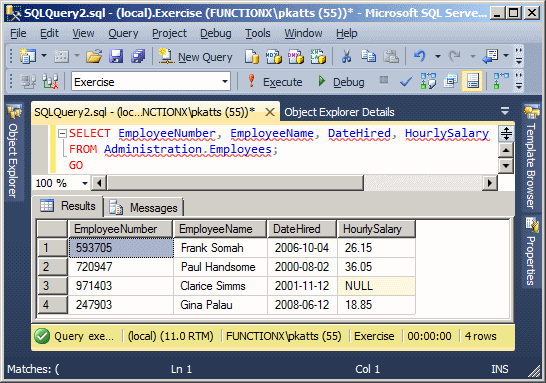
Task: Open the Properties side panel
Action: coord(531,251)
